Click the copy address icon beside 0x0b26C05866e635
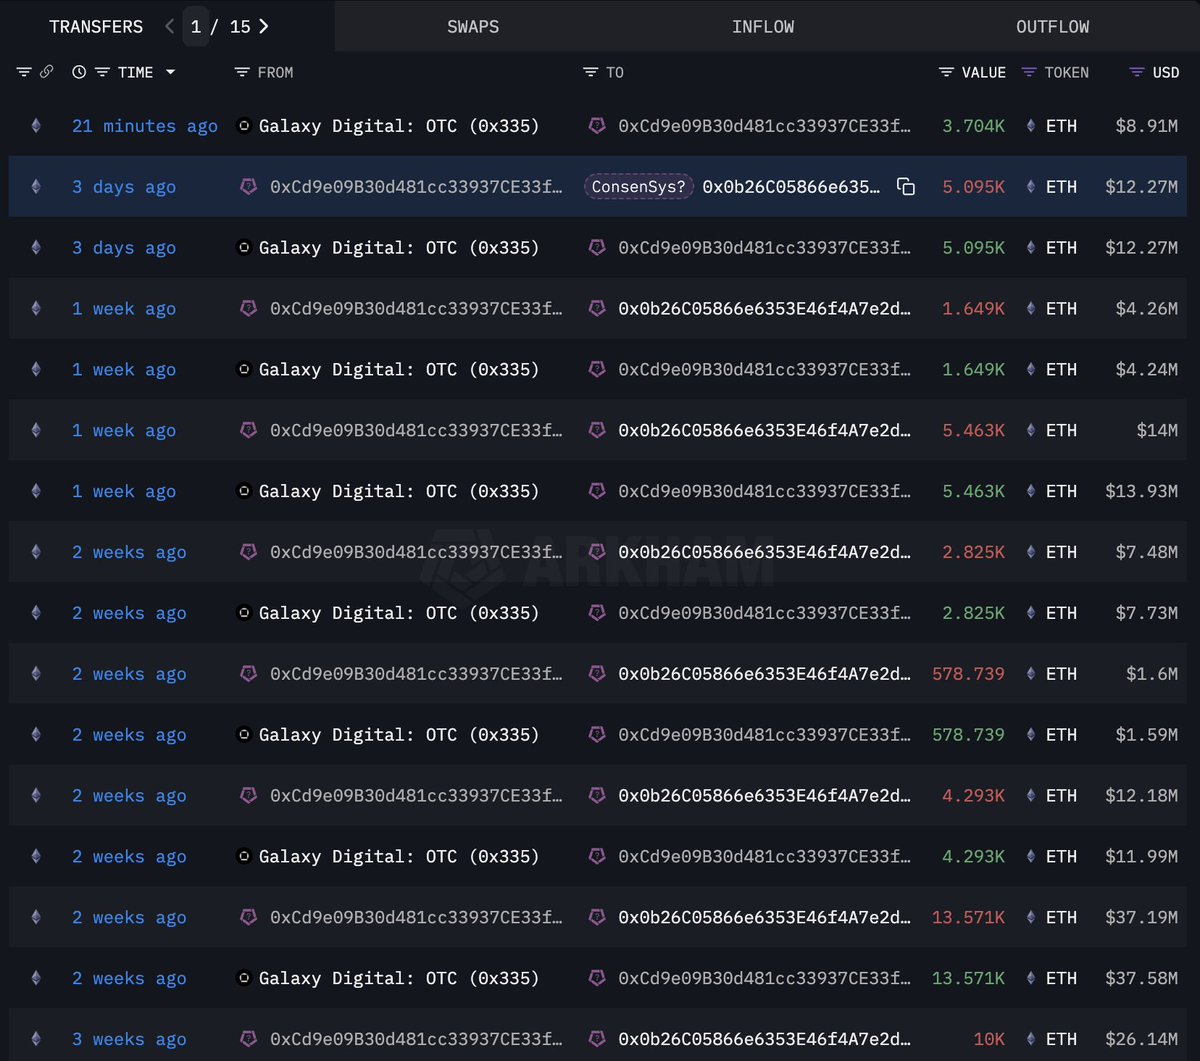 906,187
